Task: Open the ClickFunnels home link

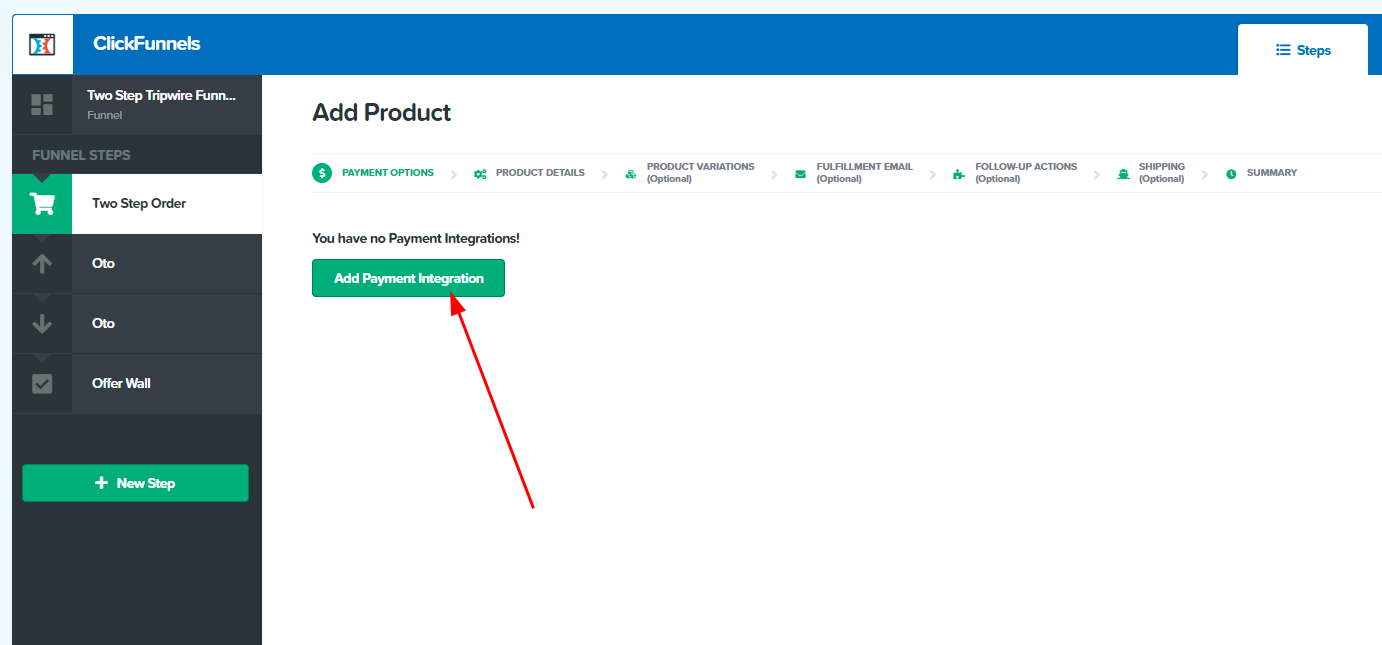Action: click(x=146, y=44)
